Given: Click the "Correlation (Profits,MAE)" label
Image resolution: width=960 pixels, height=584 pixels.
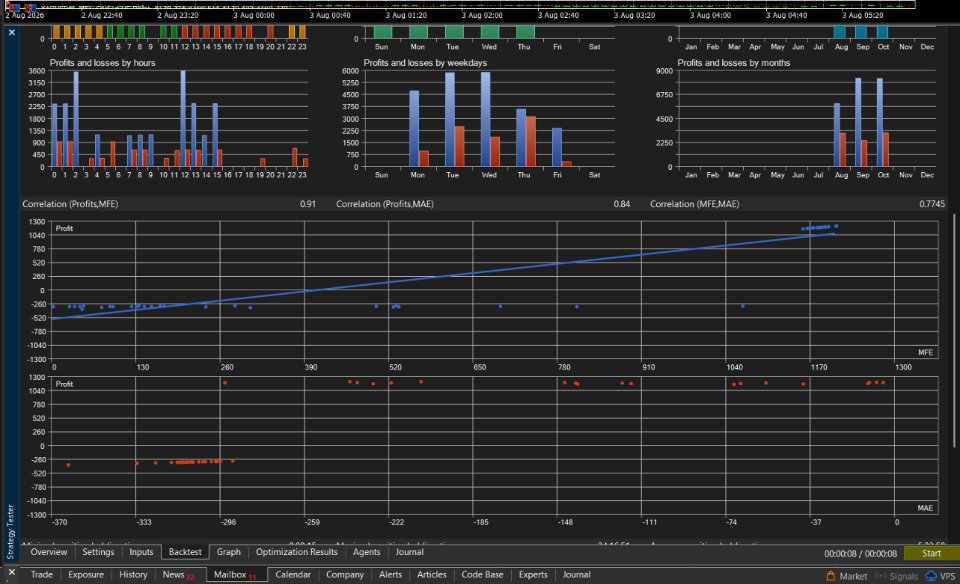Looking at the screenshot, I should (384, 204).
